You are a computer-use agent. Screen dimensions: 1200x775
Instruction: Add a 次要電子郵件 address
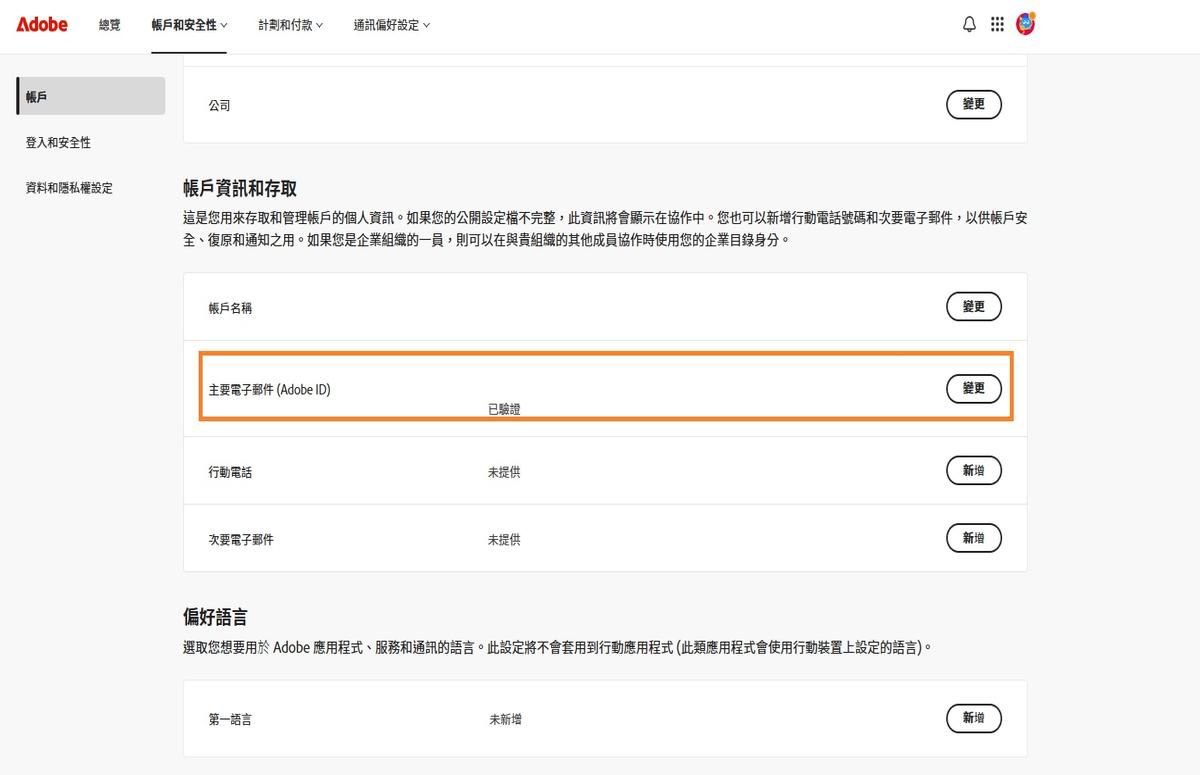coord(972,538)
